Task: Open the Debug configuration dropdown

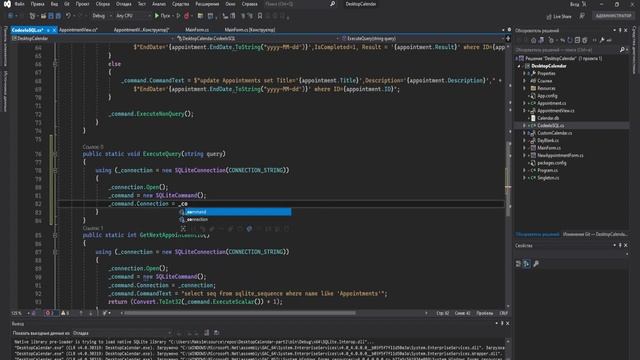Action: (102, 16)
